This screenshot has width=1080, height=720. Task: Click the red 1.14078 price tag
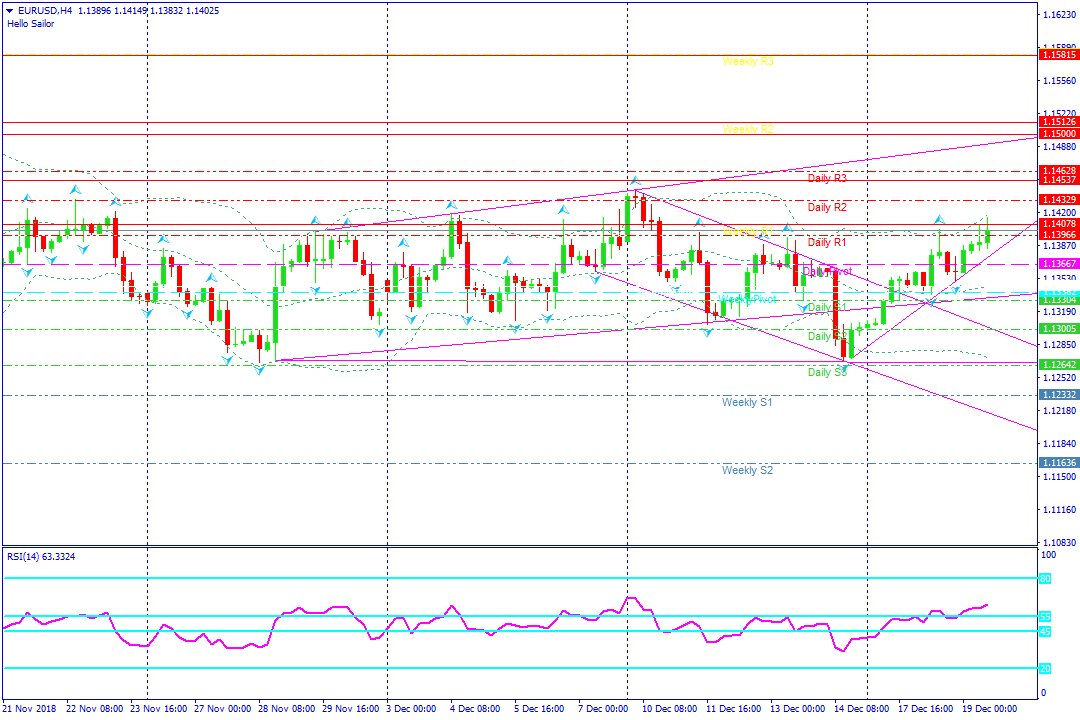click(x=1059, y=224)
